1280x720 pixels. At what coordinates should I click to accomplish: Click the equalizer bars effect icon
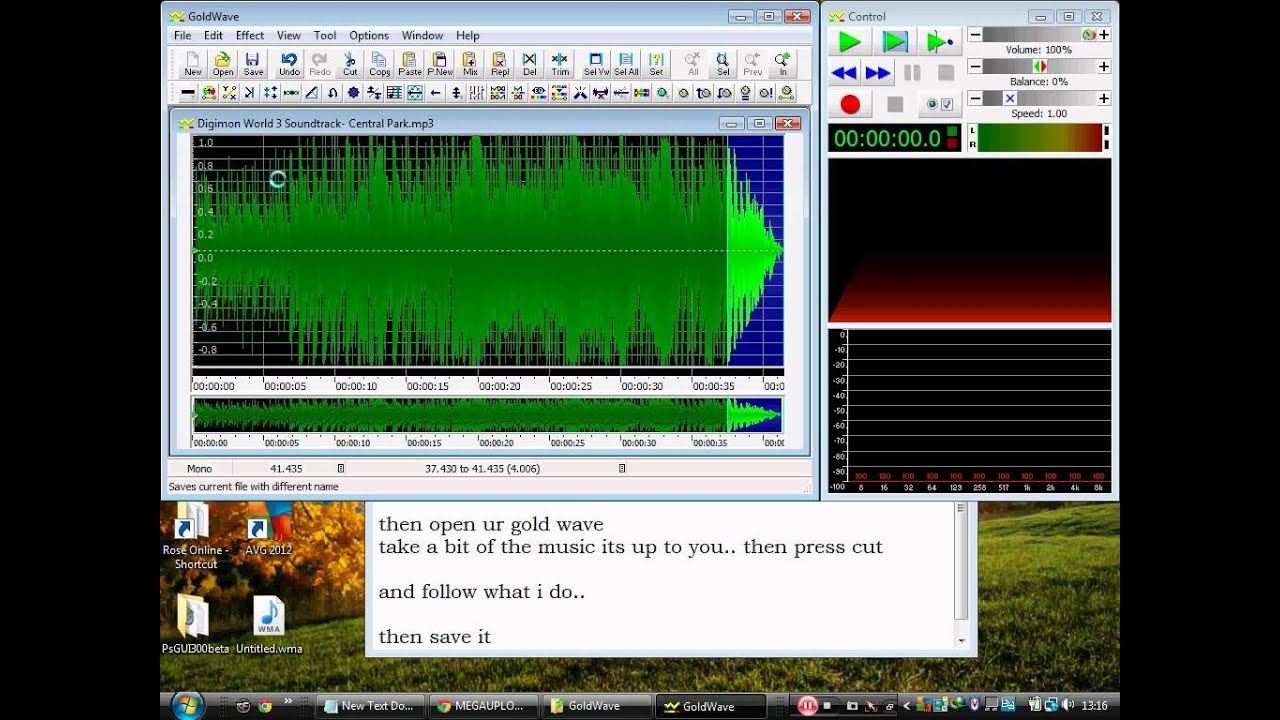coord(476,93)
